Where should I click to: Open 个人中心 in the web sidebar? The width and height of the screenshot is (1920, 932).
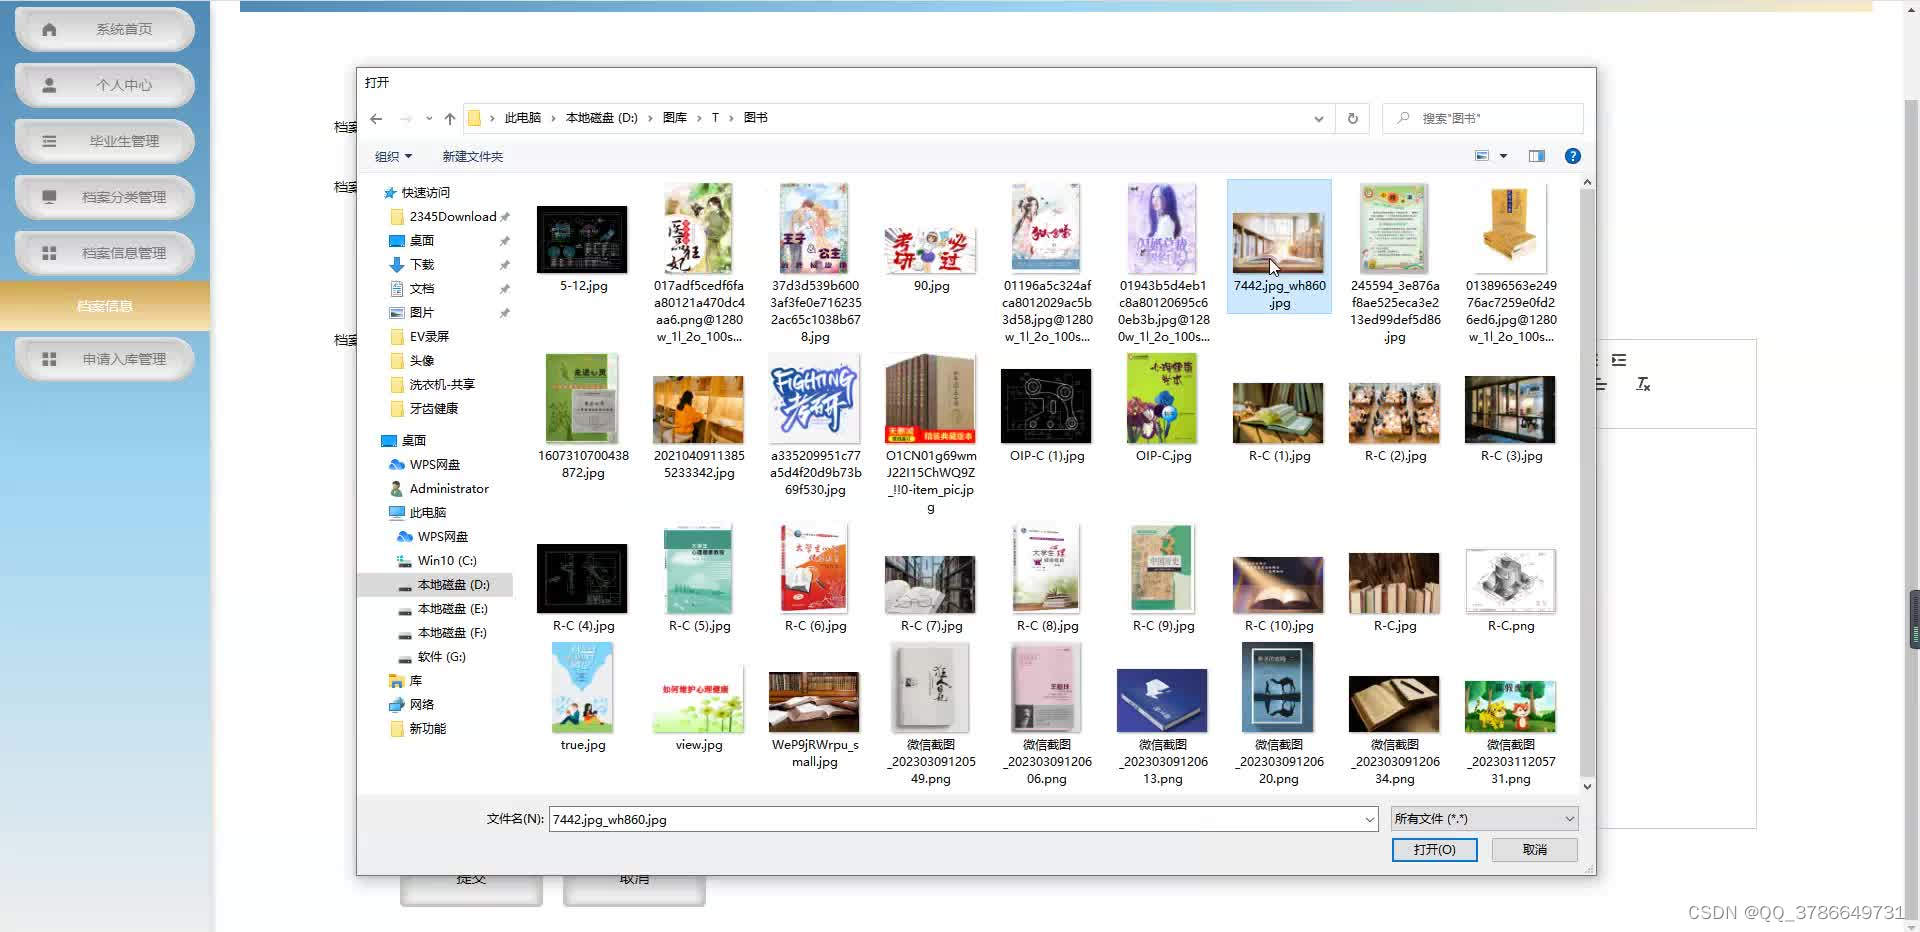(105, 85)
